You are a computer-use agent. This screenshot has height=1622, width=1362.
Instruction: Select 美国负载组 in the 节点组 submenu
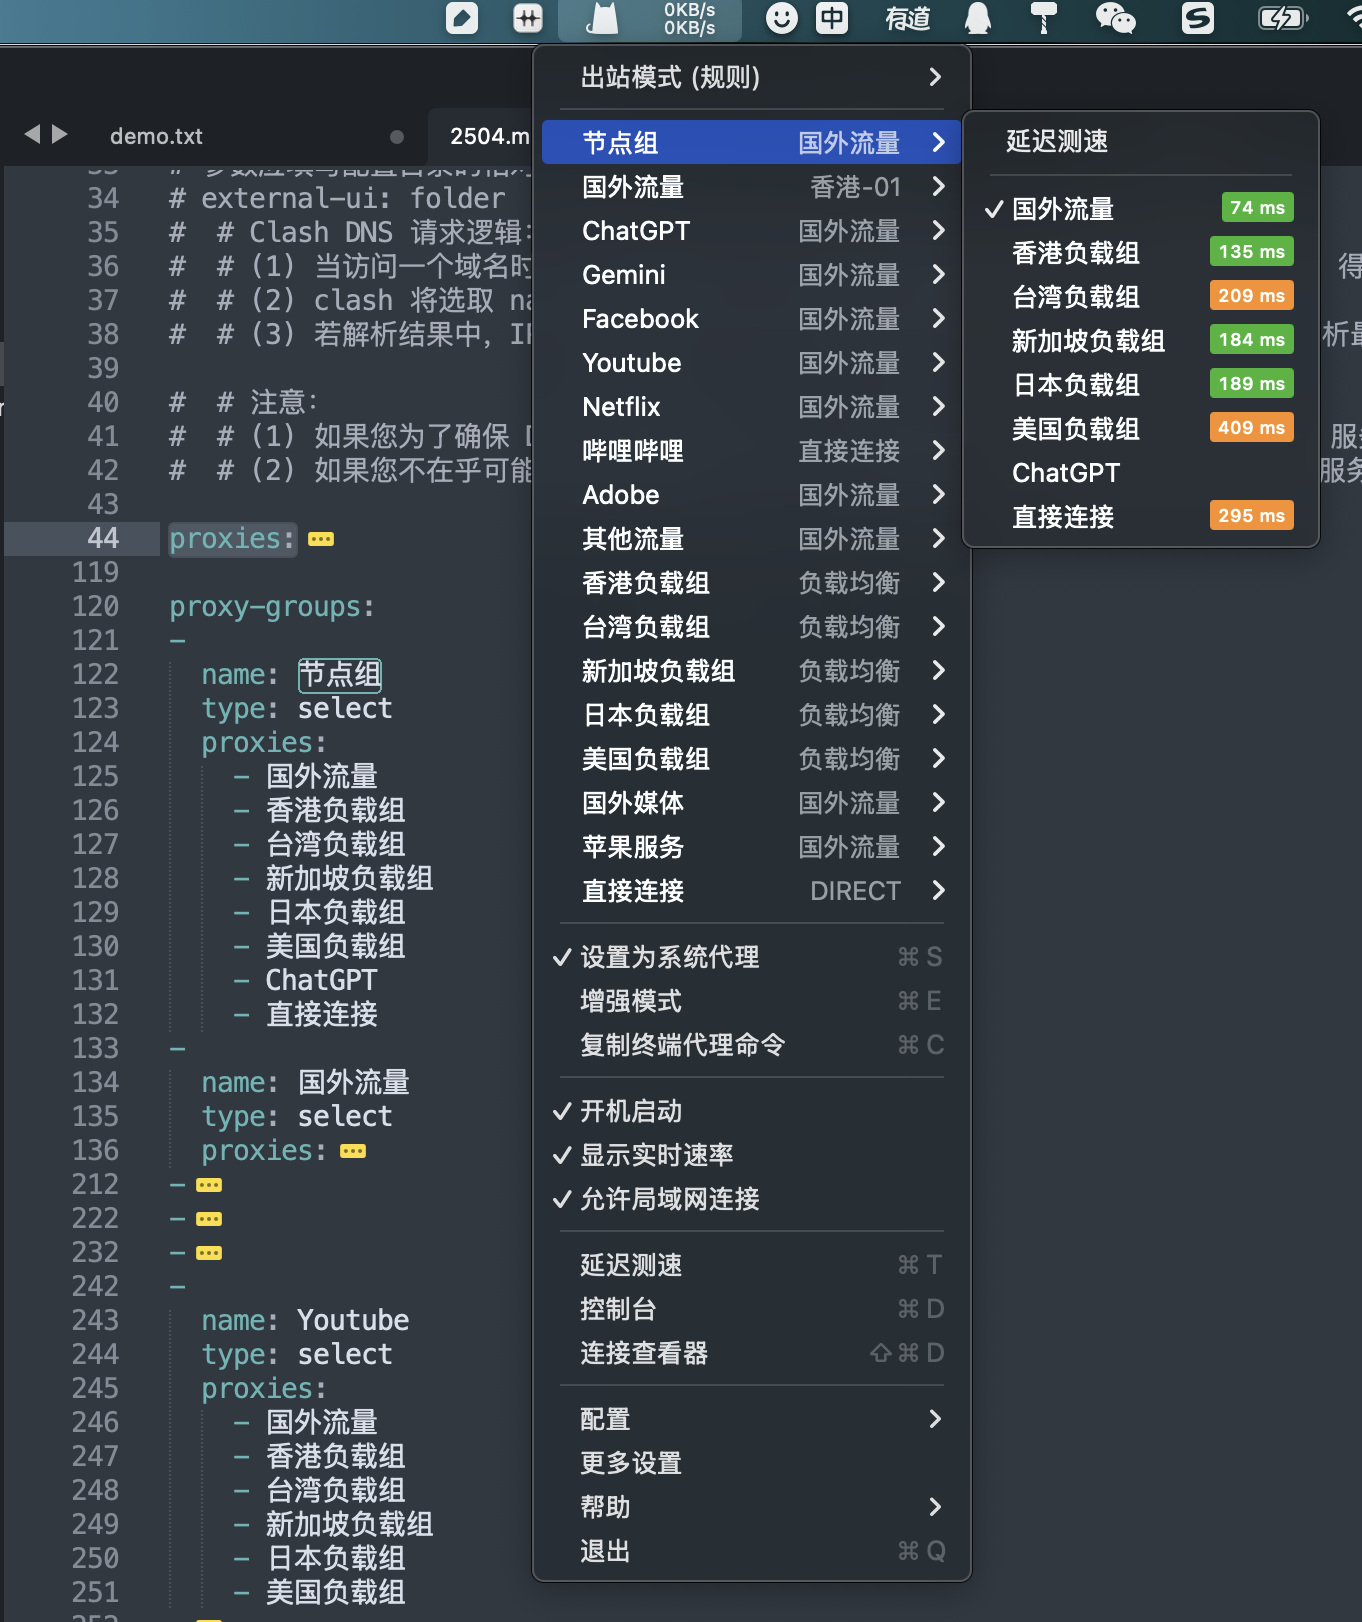click(x=1141, y=429)
